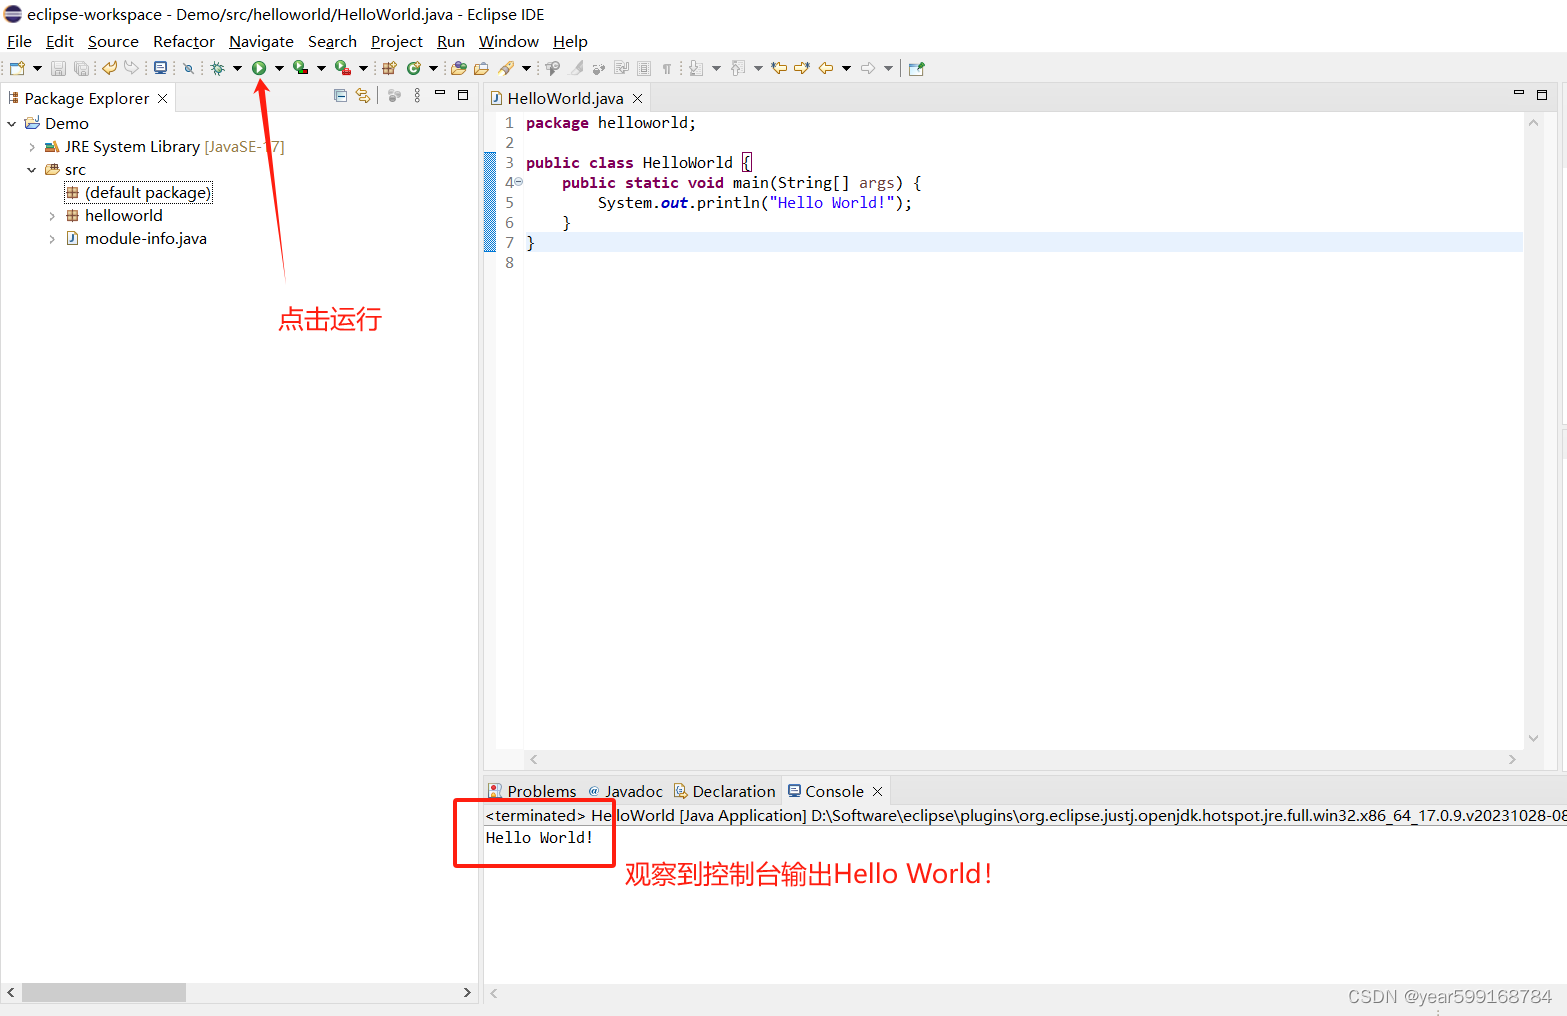
Task: Run the HelloWorld application with green Run icon
Action: click(x=258, y=67)
